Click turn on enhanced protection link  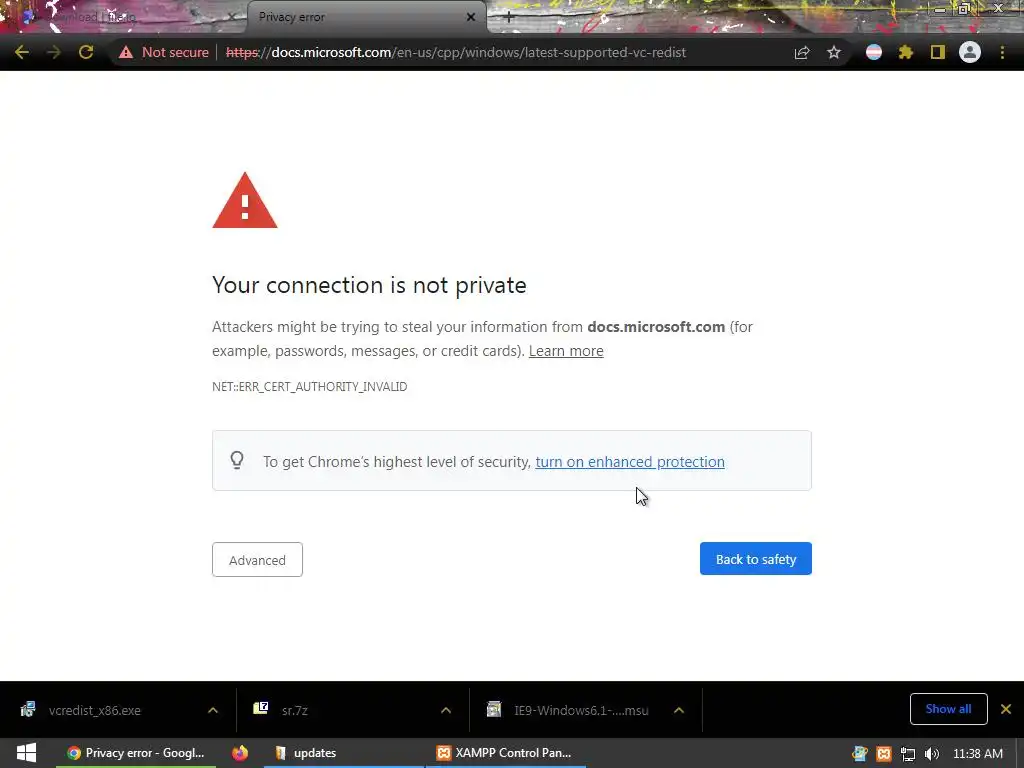tap(630, 462)
